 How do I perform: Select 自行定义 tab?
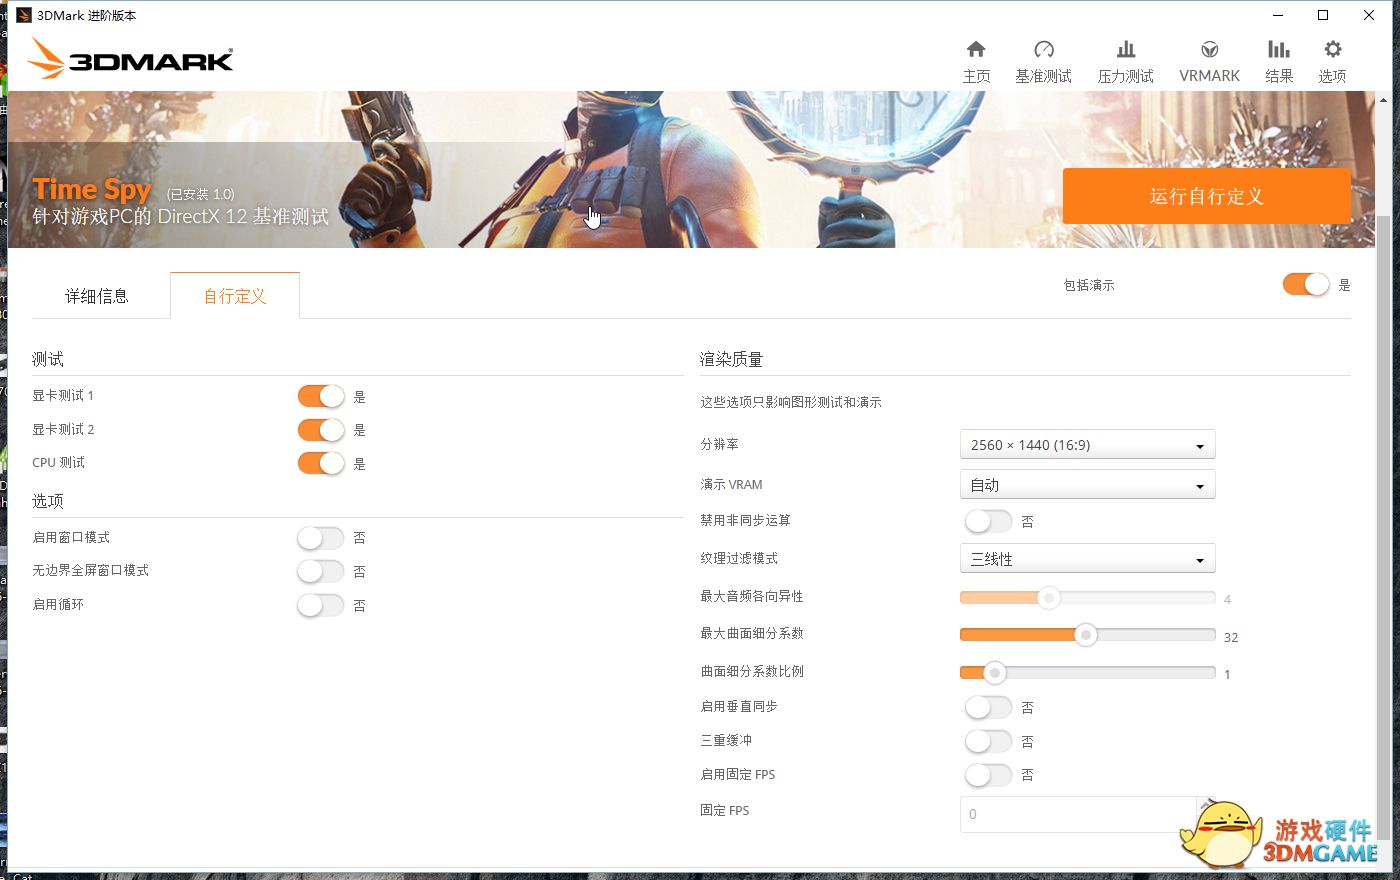(235, 296)
